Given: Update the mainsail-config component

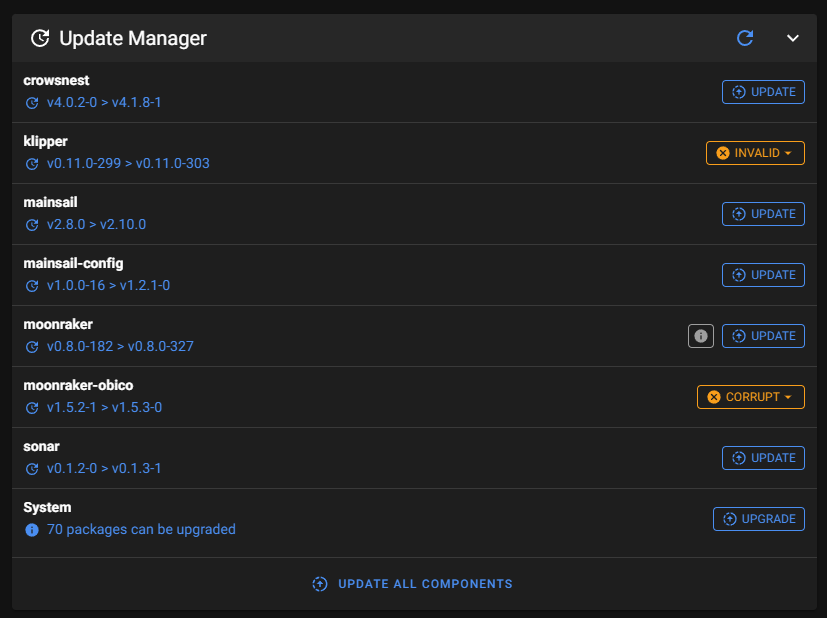Looking at the screenshot, I should (763, 275).
